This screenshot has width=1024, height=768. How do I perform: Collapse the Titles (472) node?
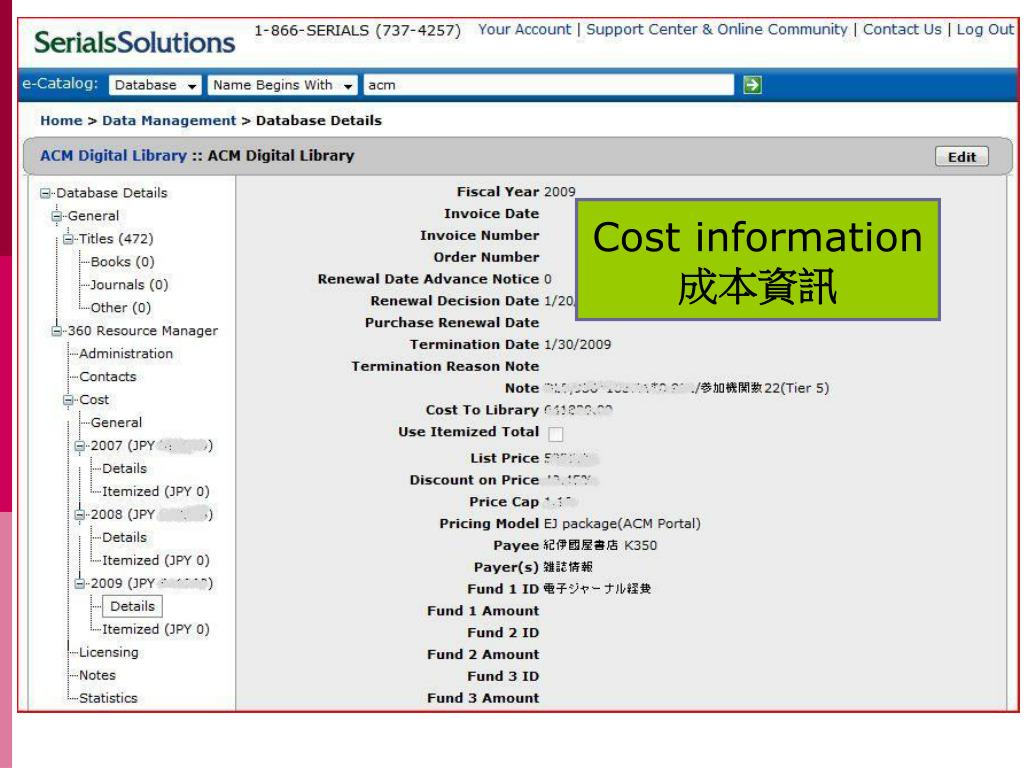click(69, 239)
